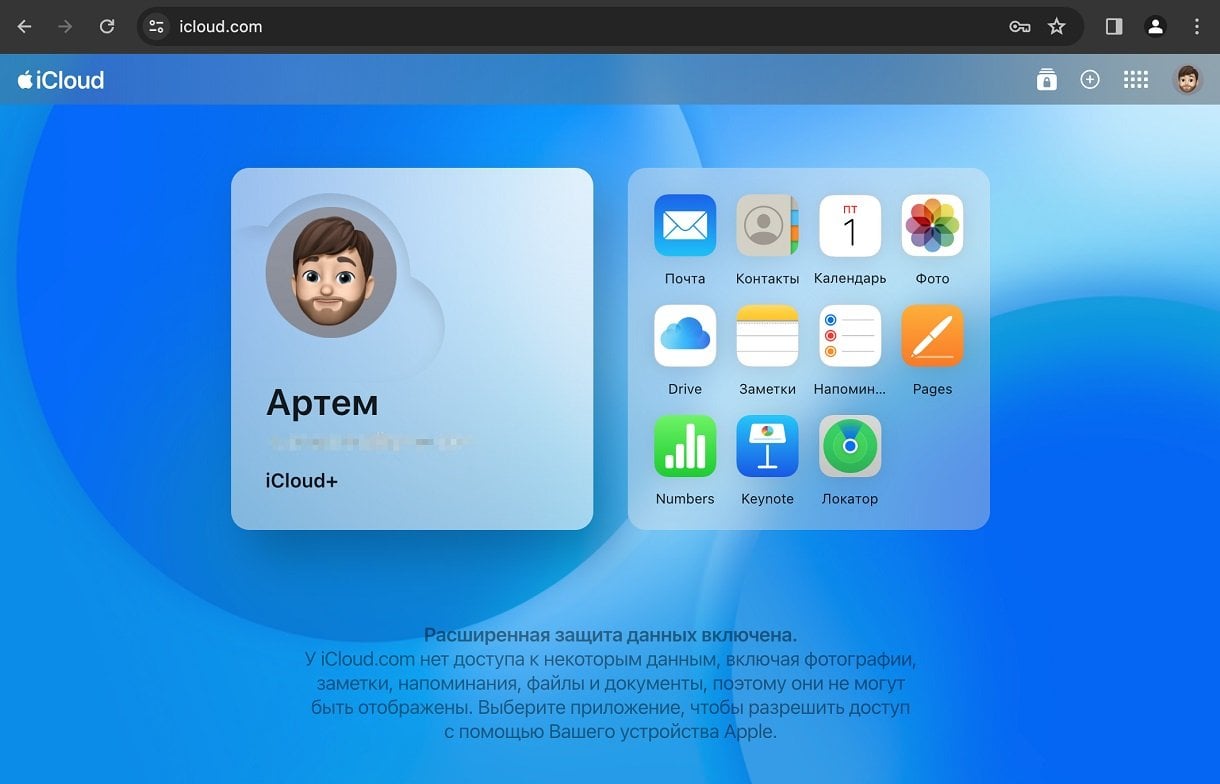Toggle the browser side panel
The image size is (1220, 784).
coord(1114,27)
